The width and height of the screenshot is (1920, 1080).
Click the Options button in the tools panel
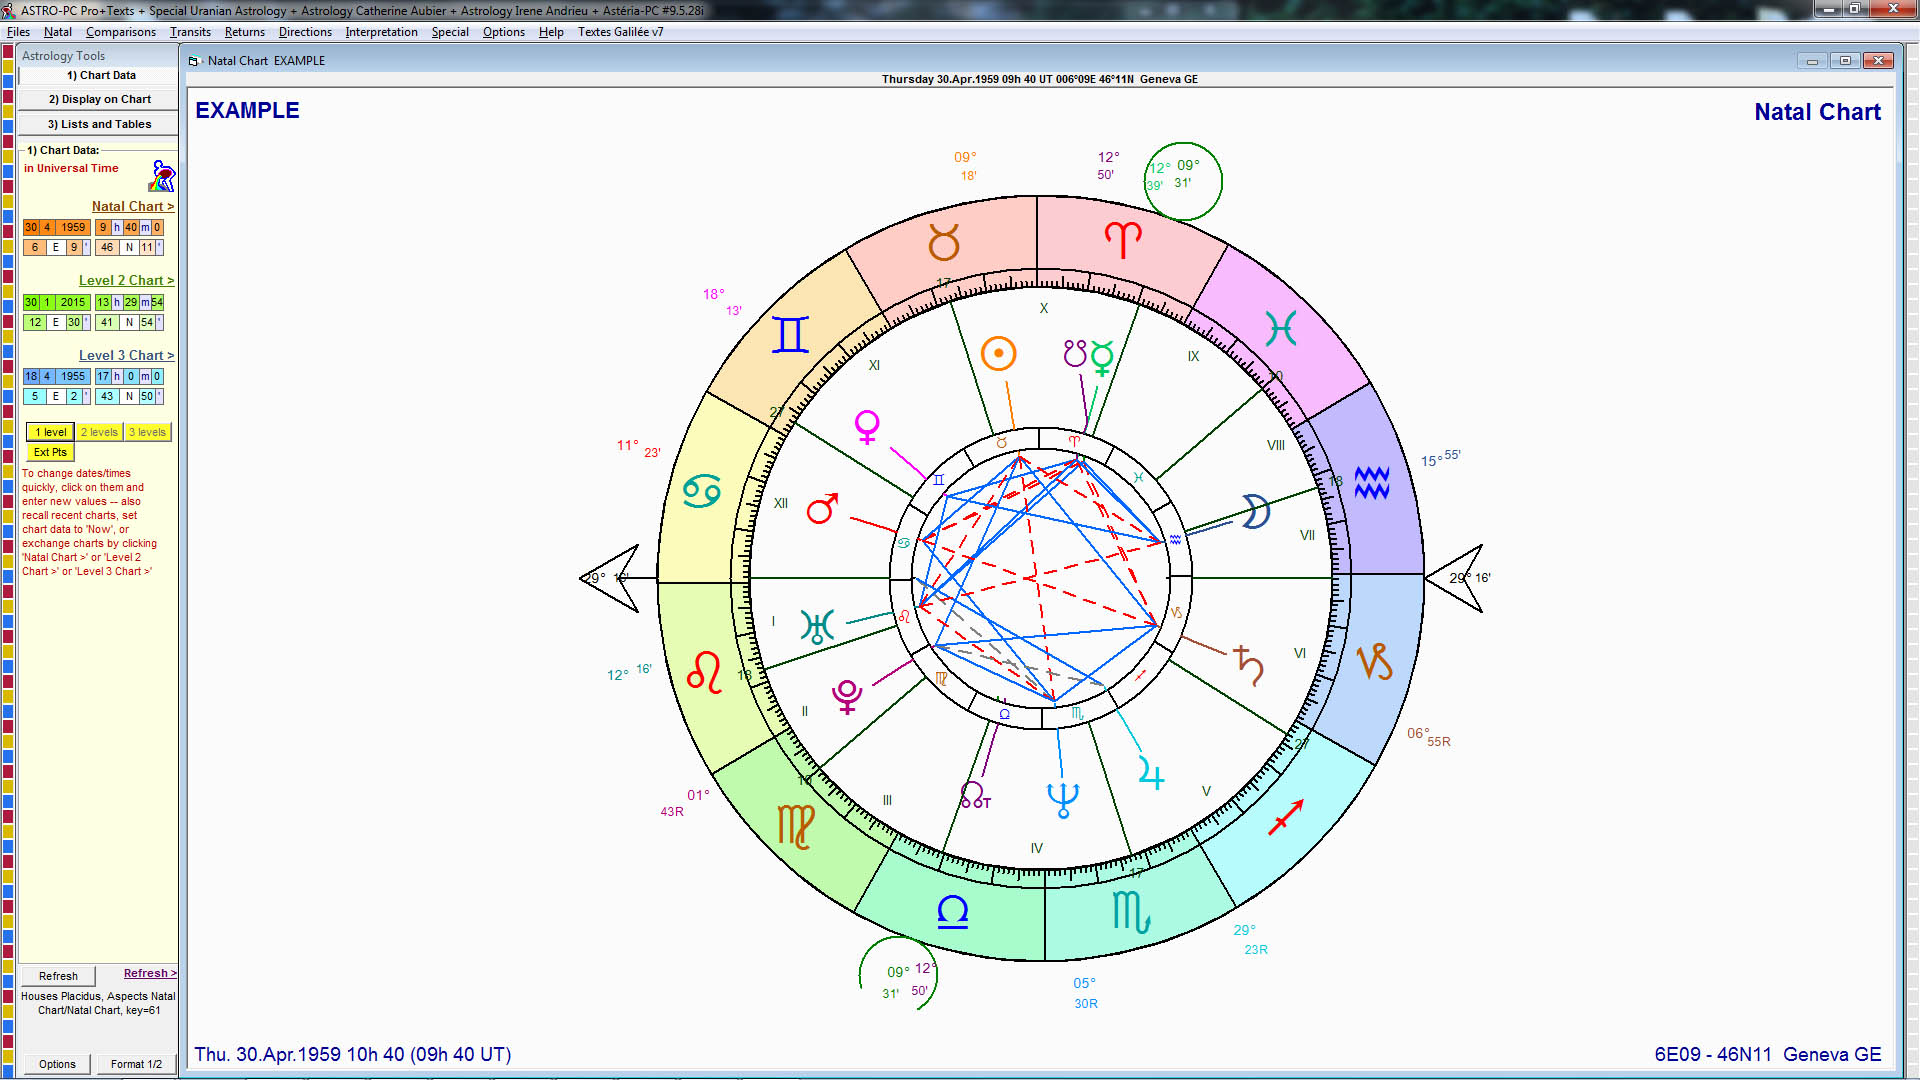[57, 1064]
